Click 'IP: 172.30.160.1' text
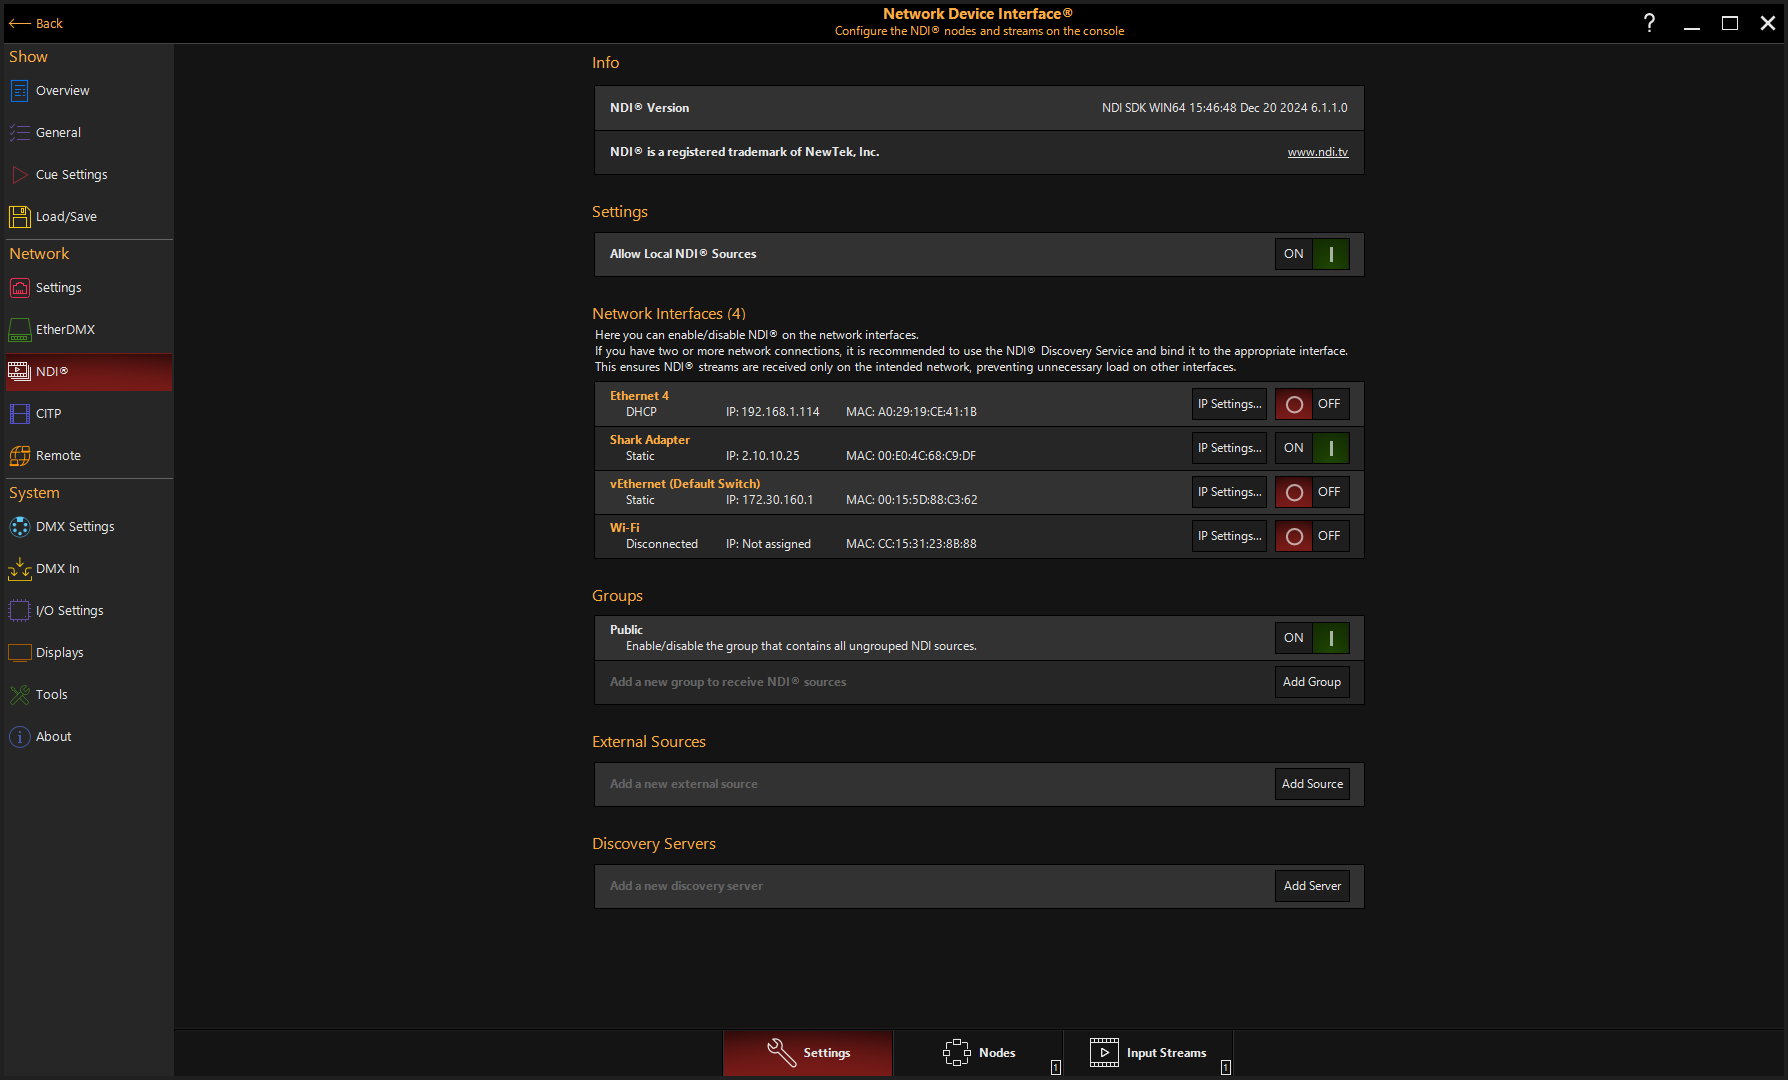1788x1080 pixels. click(769, 500)
